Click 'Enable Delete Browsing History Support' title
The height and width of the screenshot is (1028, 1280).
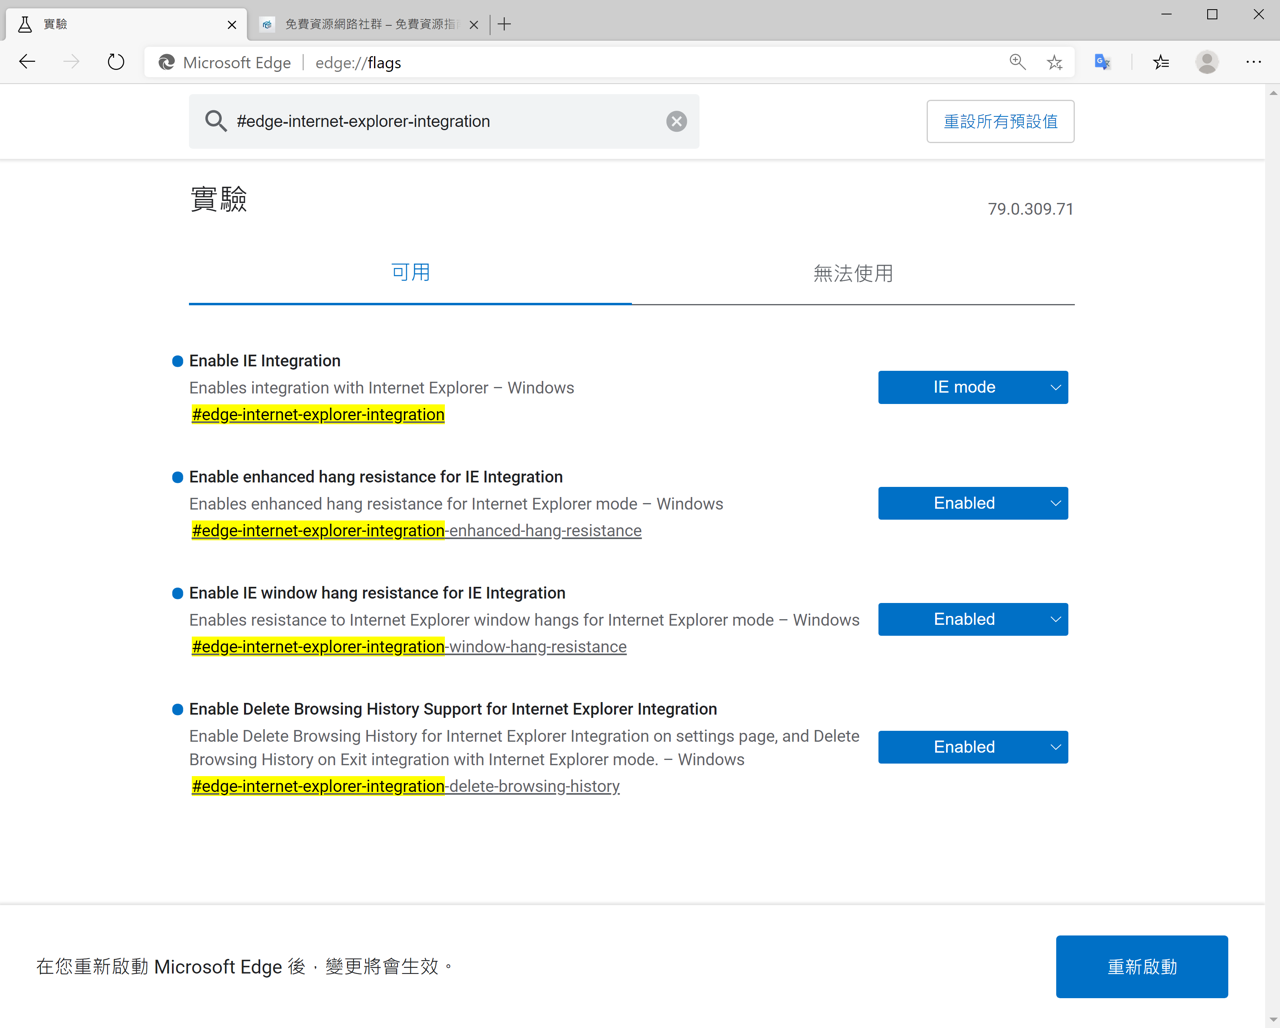pyautogui.click(x=453, y=709)
